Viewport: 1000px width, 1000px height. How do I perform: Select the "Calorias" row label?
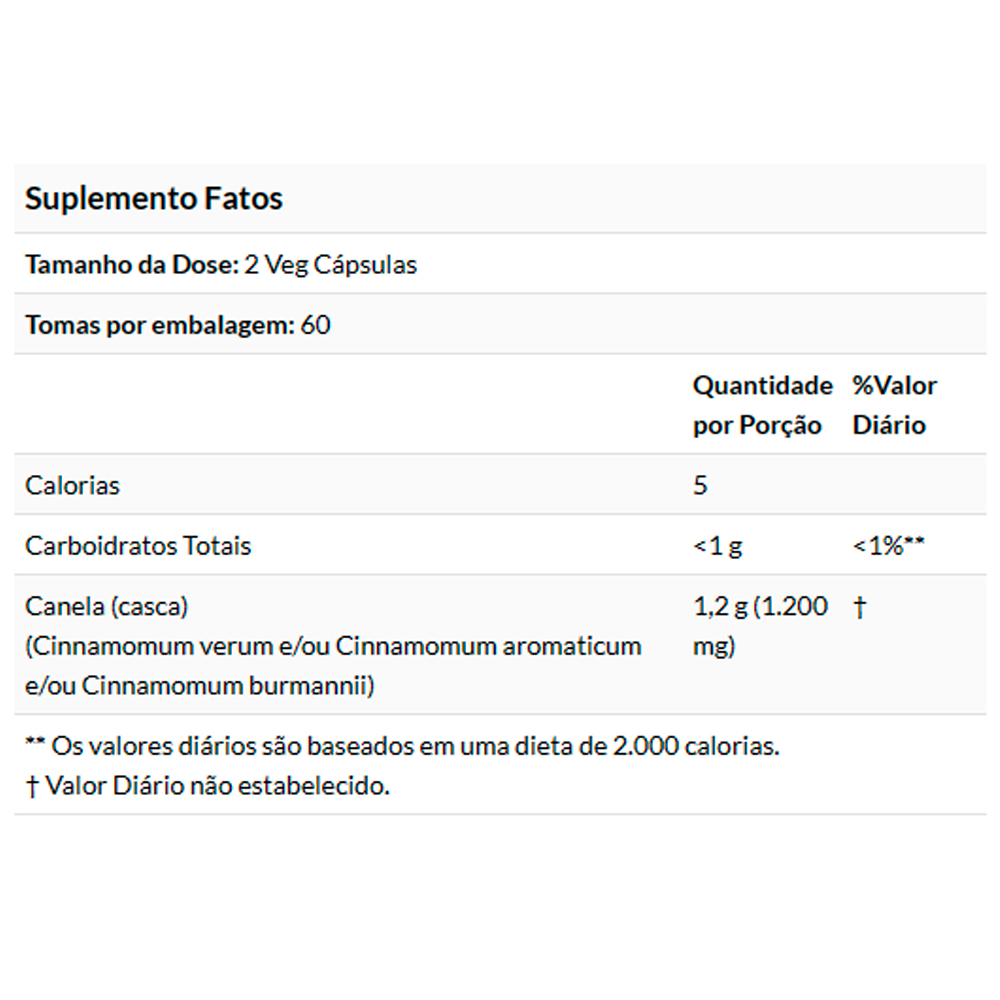tap(72, 485)
